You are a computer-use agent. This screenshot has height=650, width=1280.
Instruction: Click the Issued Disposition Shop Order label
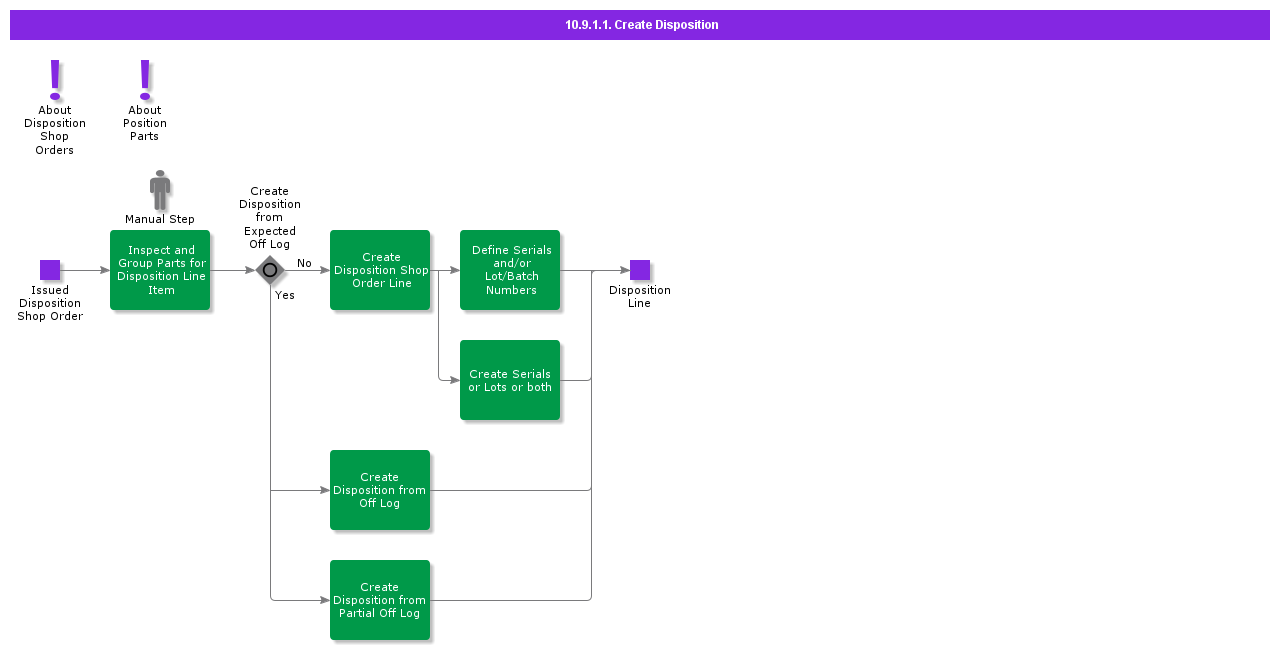point(50,303)
